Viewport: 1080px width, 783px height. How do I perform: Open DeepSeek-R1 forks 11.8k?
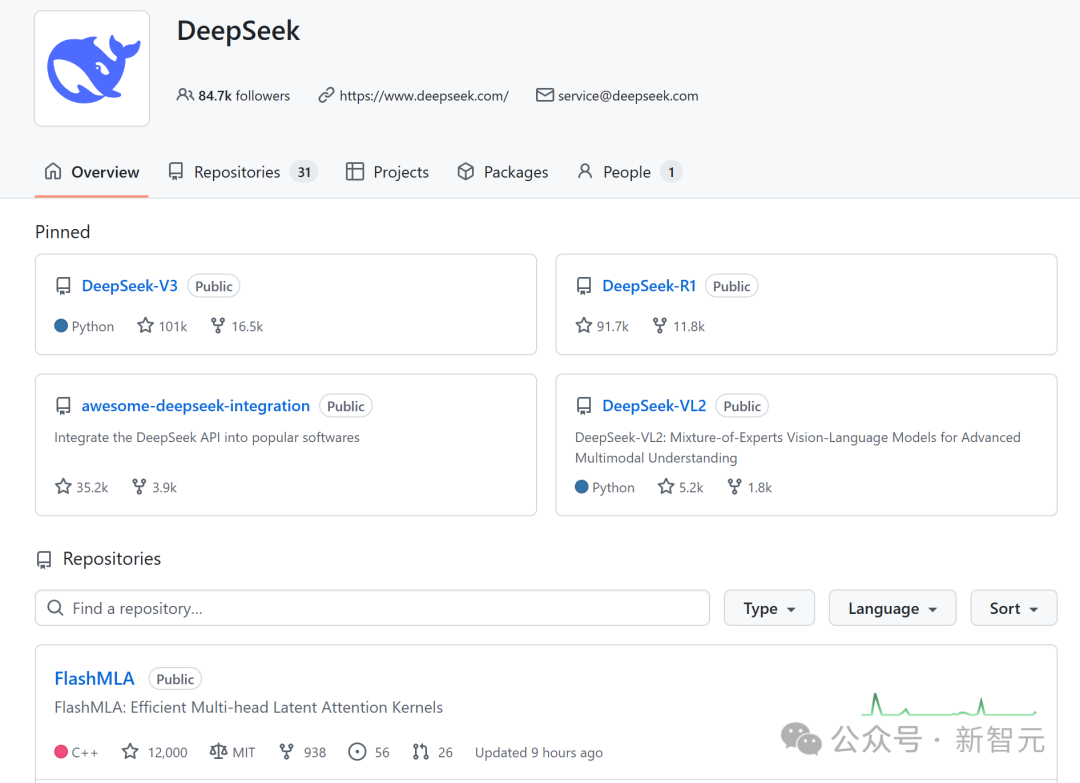(x=678, y=326)
